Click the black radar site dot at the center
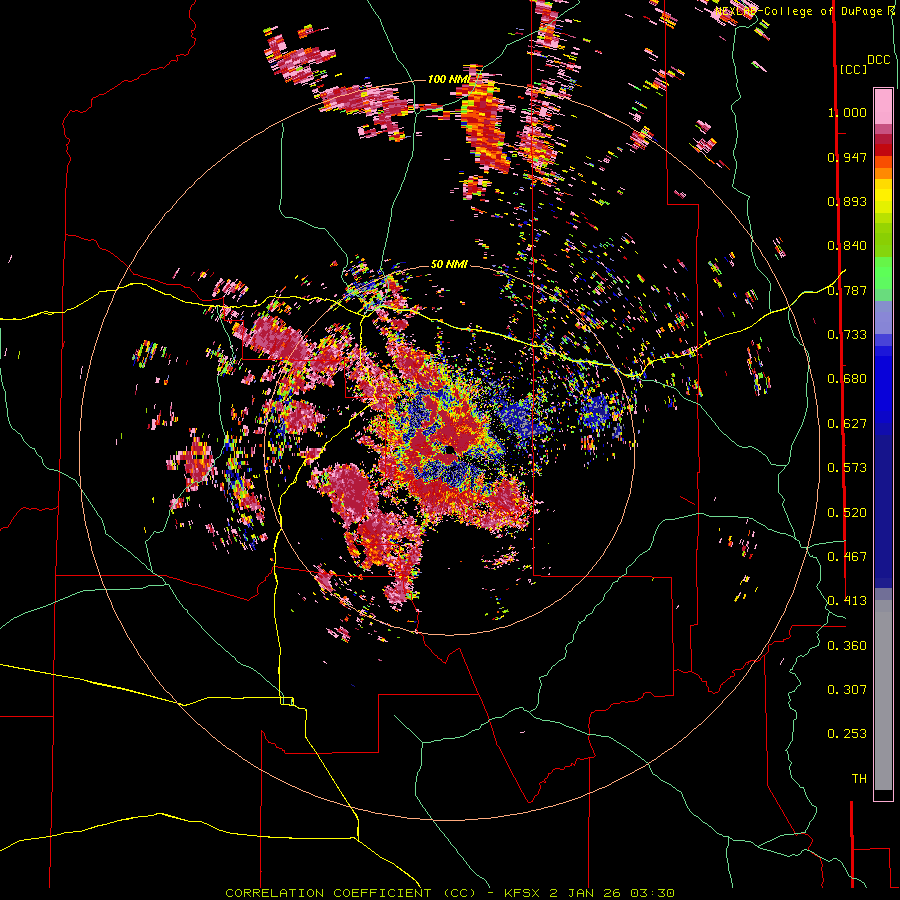900x900 pixels. click(449, 450)
